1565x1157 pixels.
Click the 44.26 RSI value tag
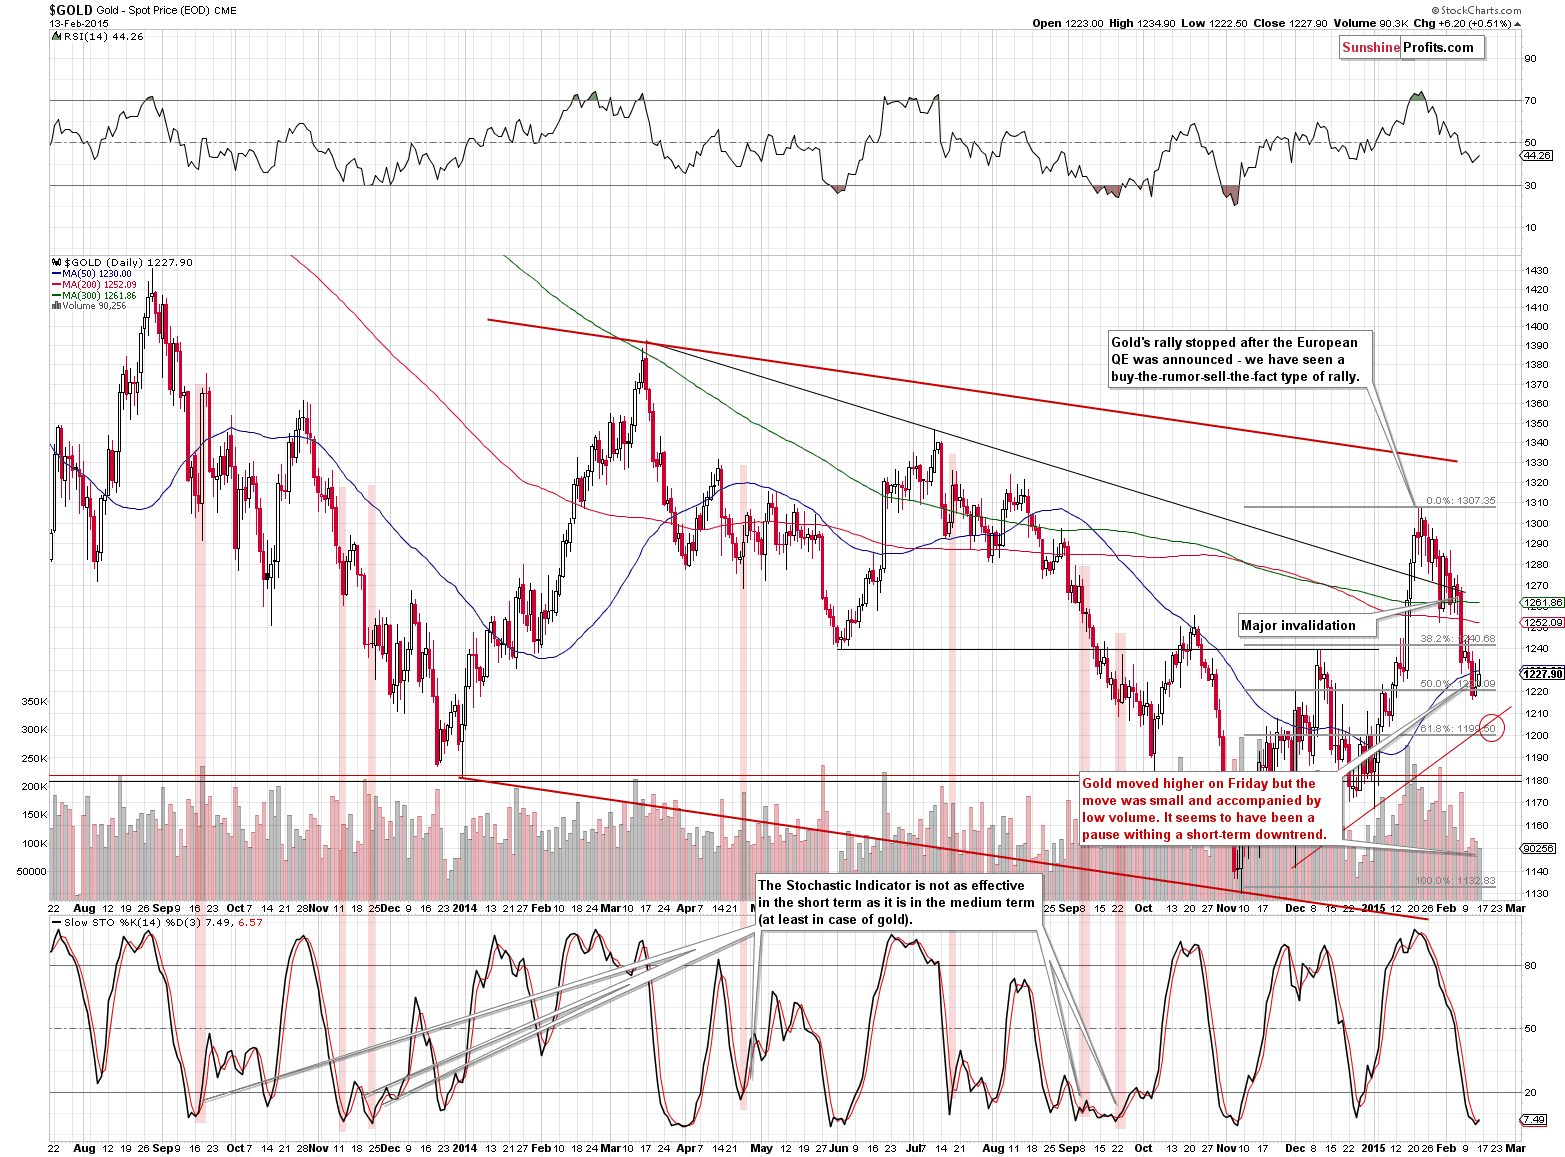1536,155
